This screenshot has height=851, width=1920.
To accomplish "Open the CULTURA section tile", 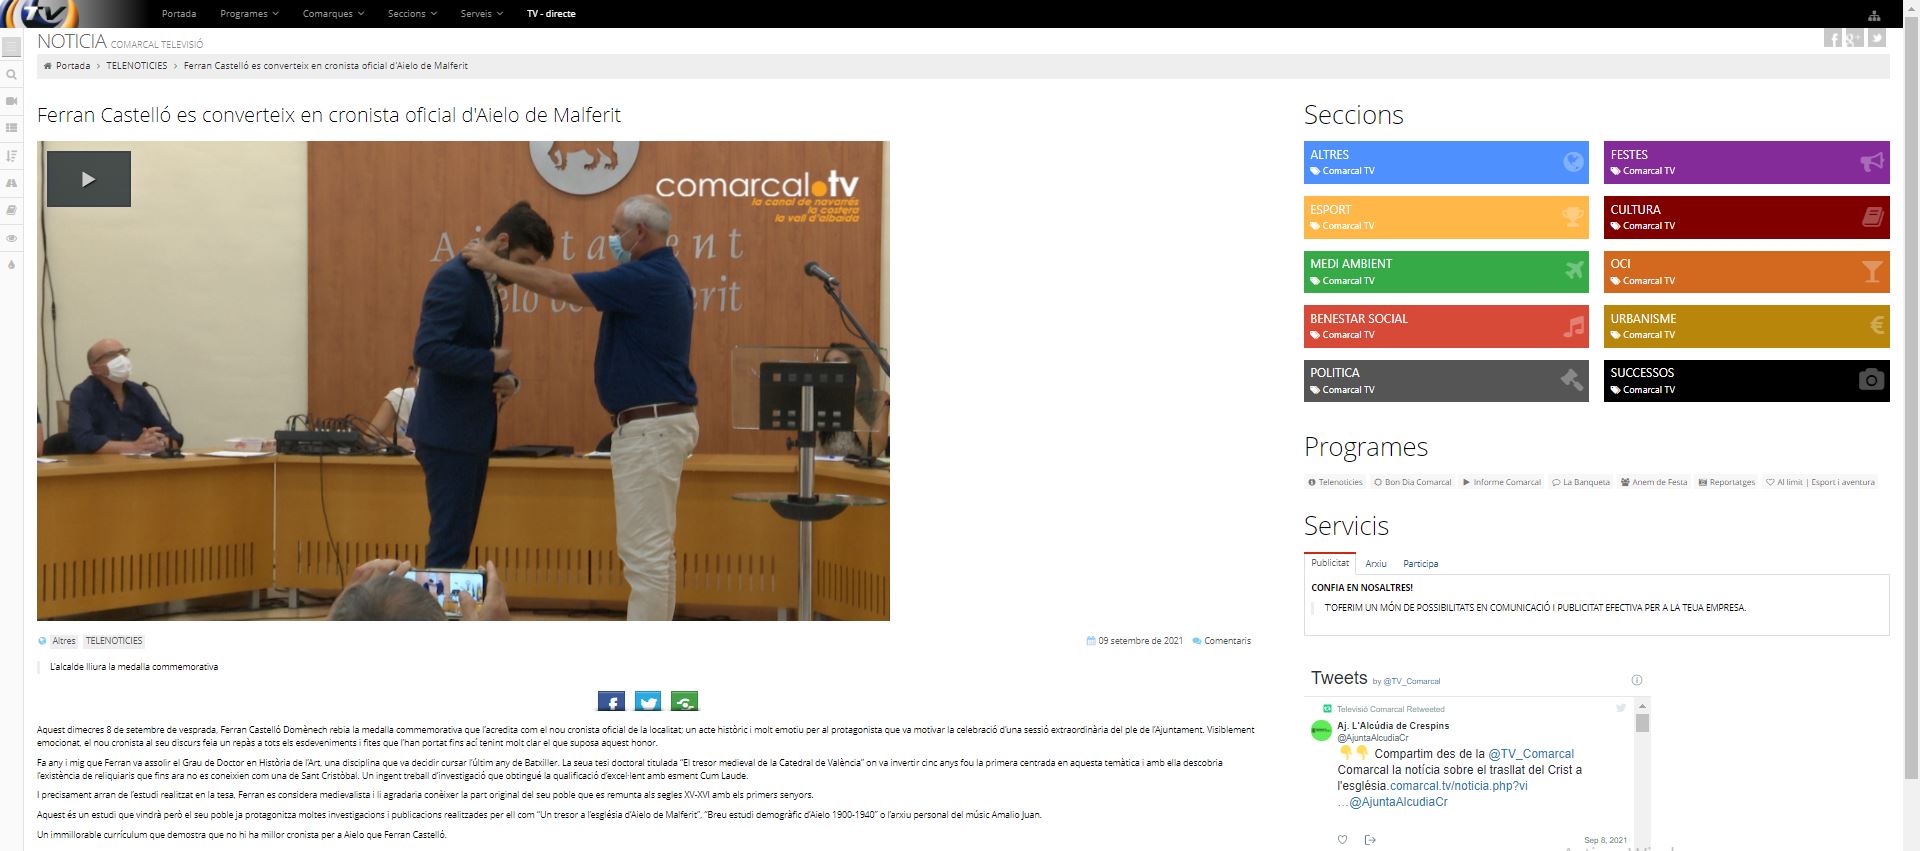I will click(x=1745, y=217).
